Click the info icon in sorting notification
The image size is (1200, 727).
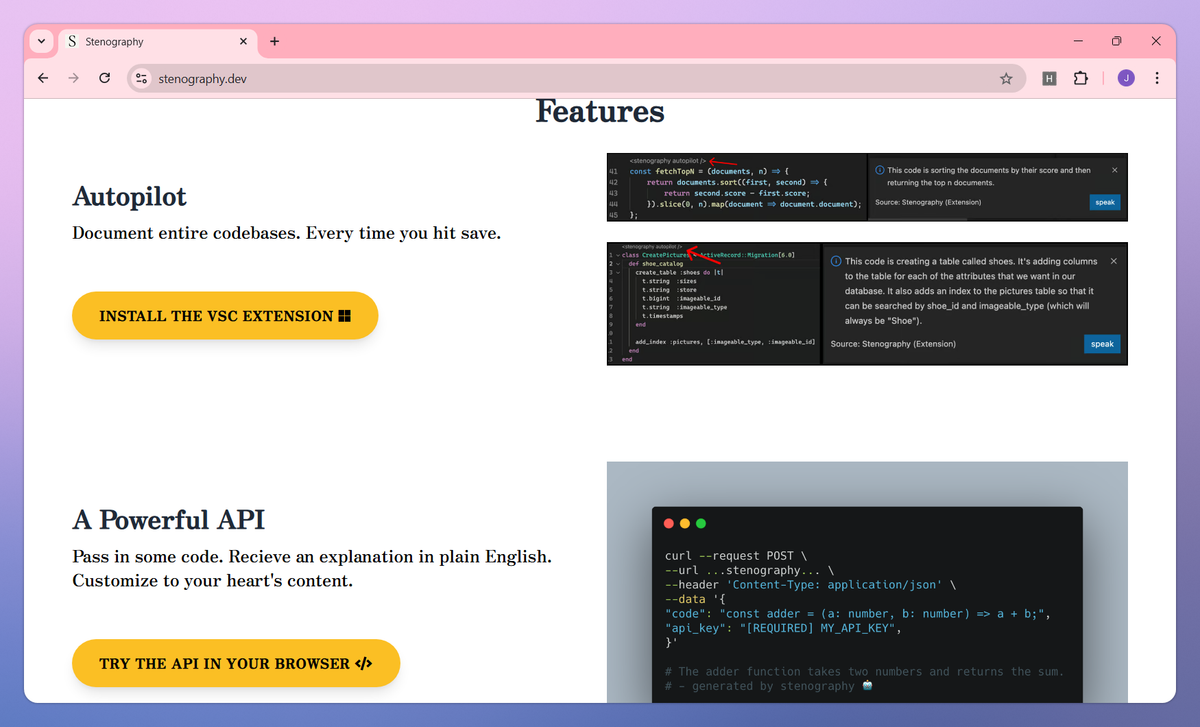(x=879, y=170)
